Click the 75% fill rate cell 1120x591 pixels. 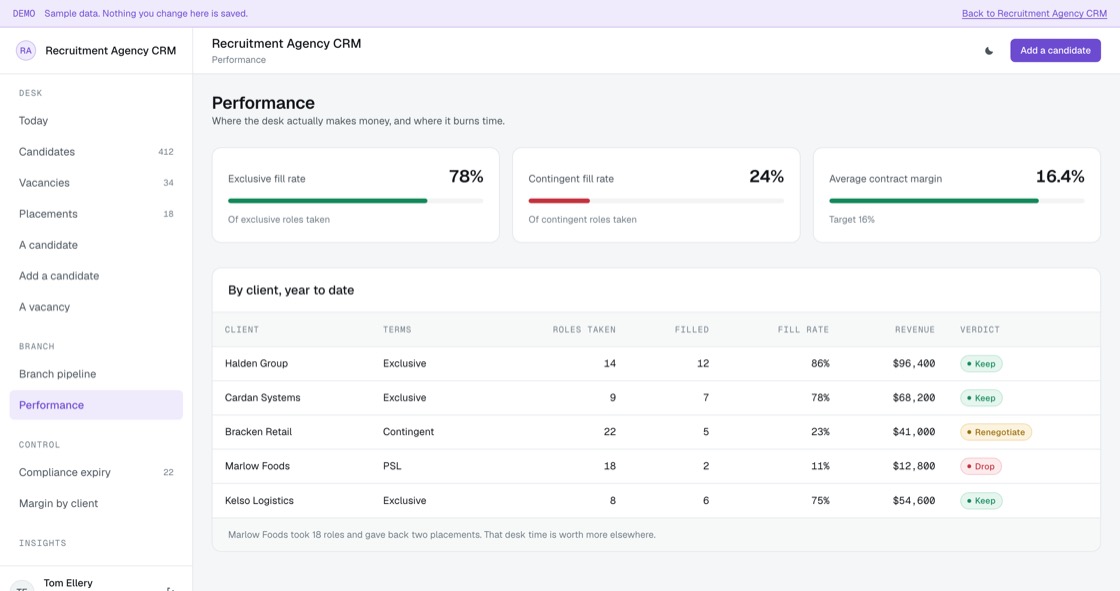tap(820, 501)
